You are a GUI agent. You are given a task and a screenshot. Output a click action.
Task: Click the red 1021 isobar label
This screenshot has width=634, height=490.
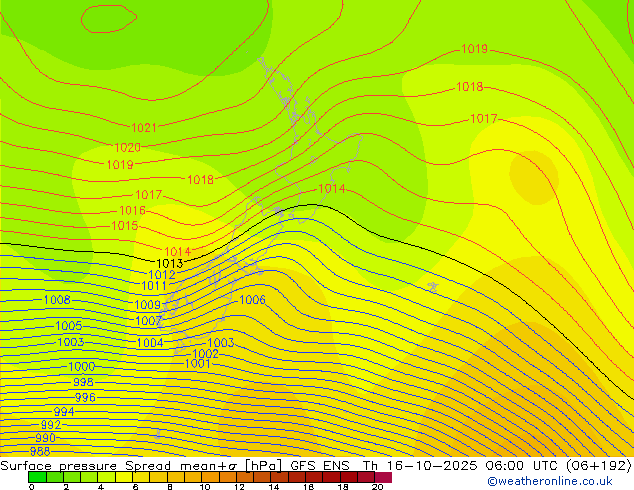pyautogui.click(x=144, y=128)
